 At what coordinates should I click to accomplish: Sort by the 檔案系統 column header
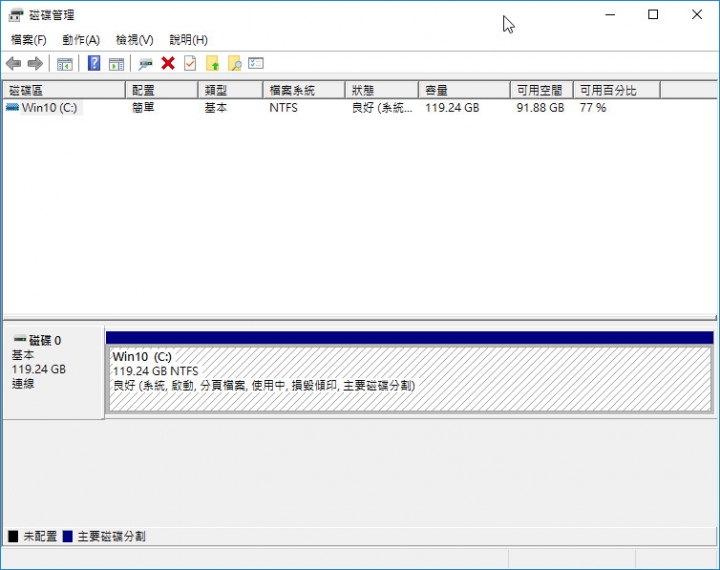point(304,90)
